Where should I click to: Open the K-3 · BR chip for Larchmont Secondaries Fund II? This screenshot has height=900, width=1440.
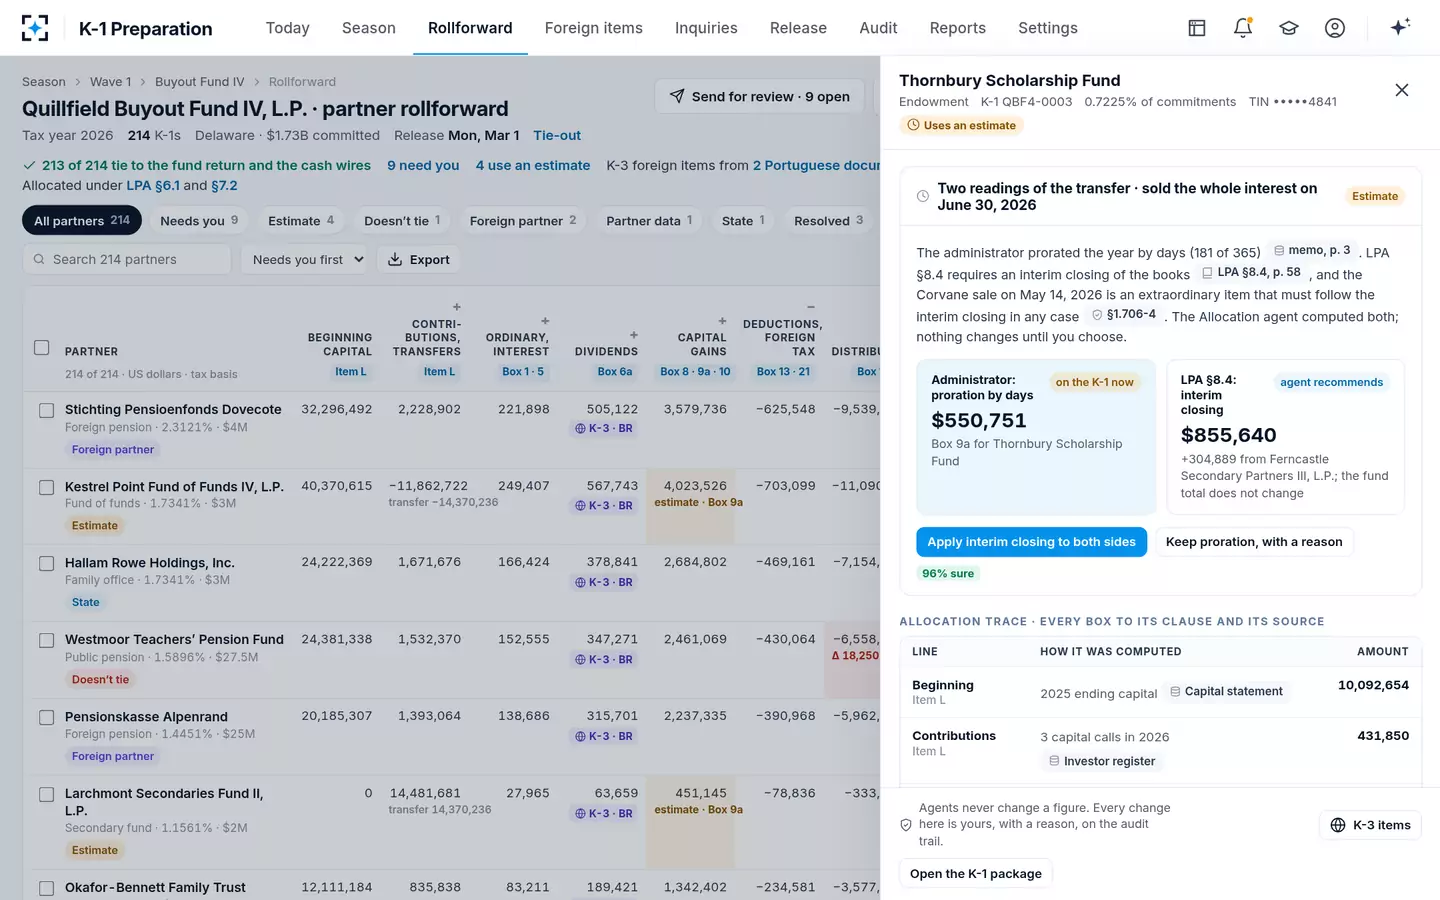(x=604, y=813)
